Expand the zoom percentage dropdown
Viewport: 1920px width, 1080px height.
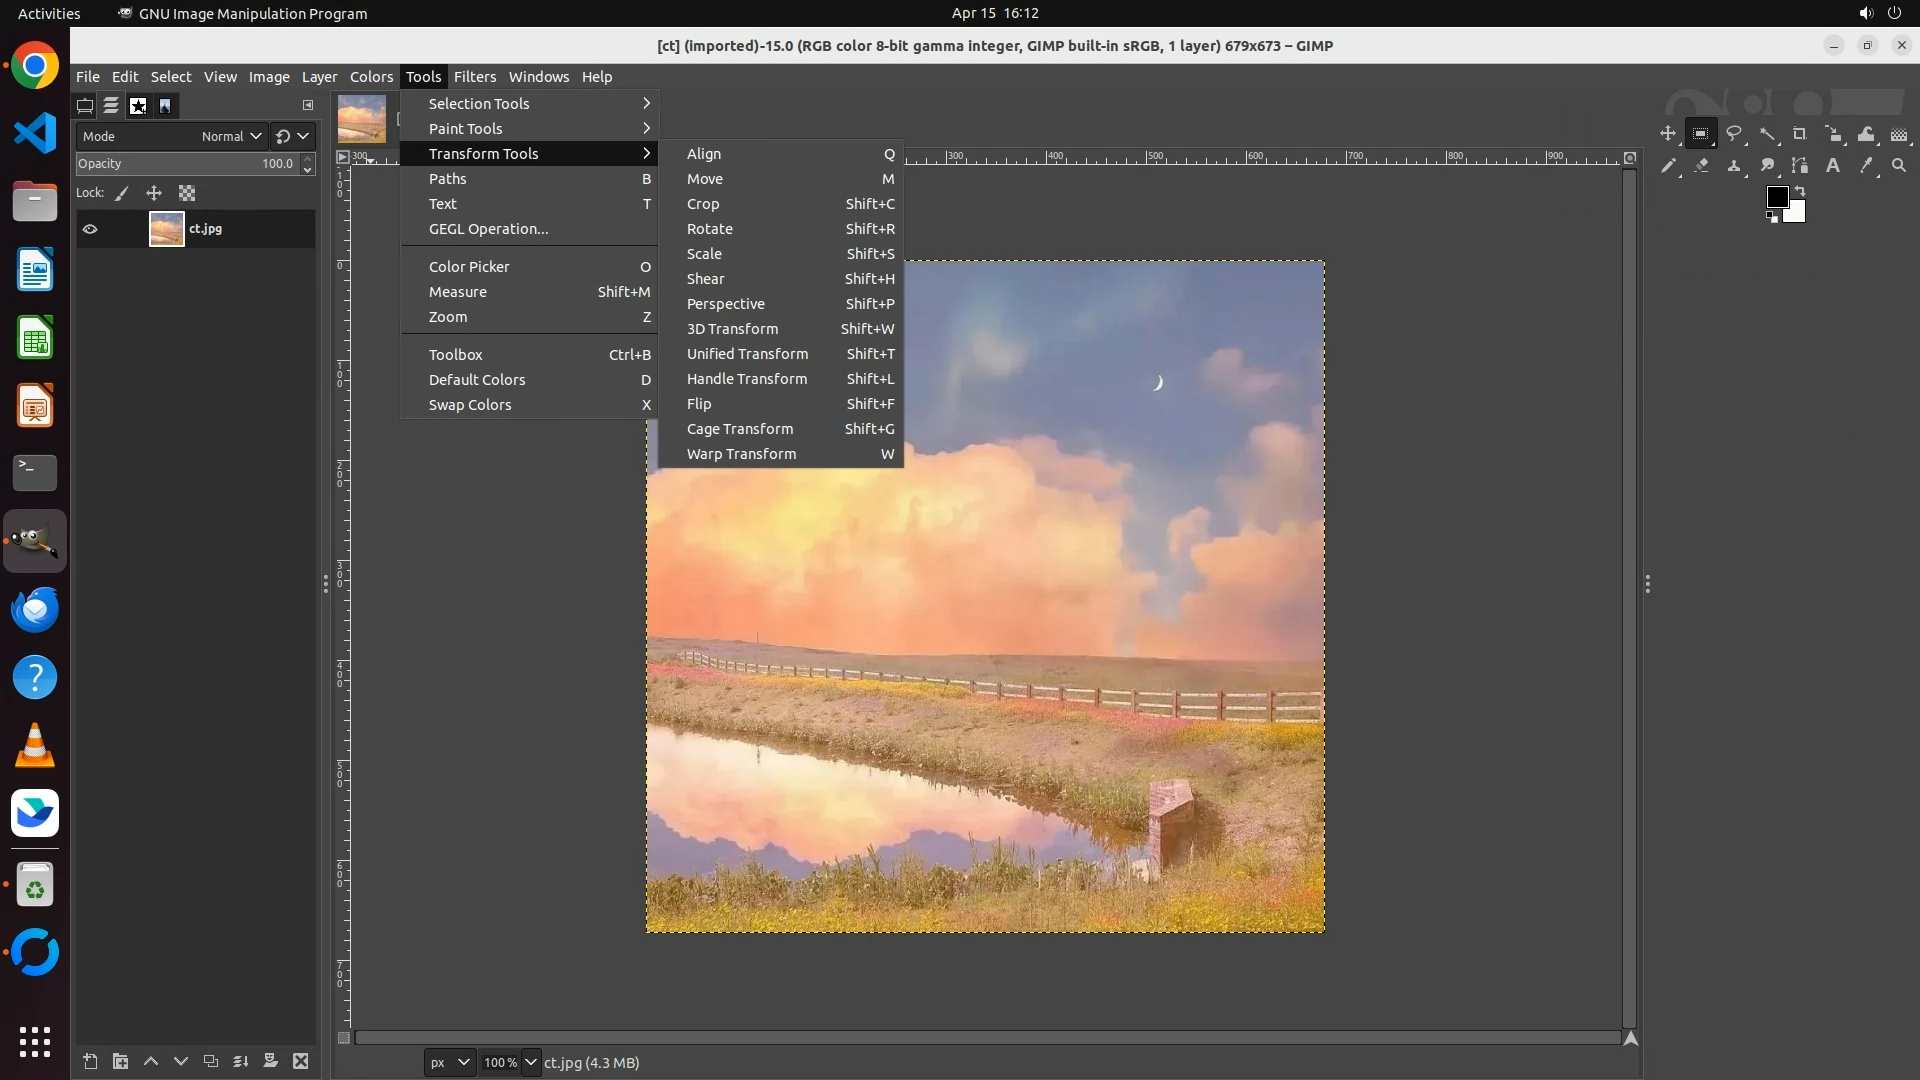pos(531,1062)
